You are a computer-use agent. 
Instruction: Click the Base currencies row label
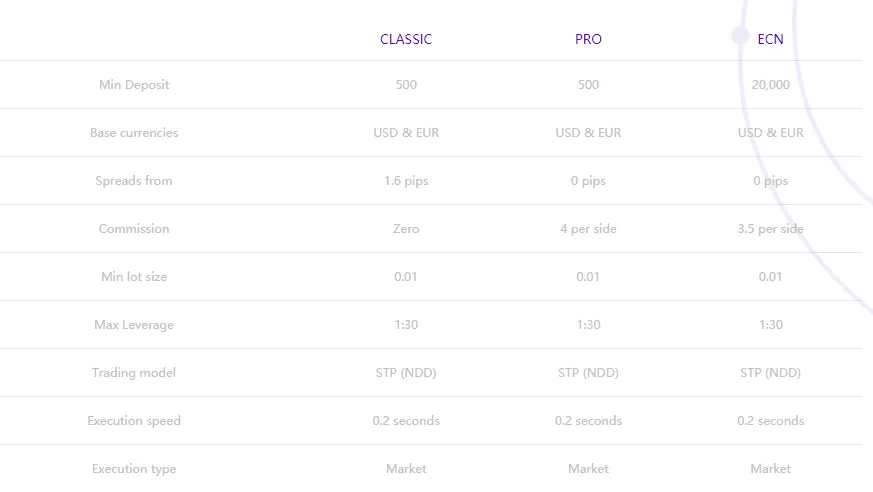pos(134,132)
